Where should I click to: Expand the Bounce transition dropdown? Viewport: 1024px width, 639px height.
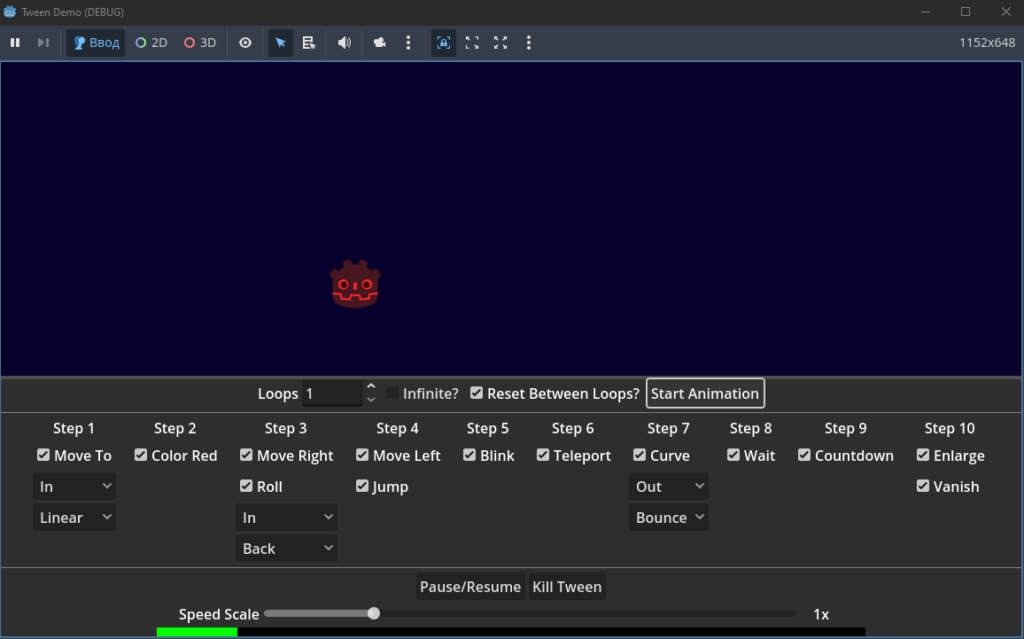pos(669,517)
